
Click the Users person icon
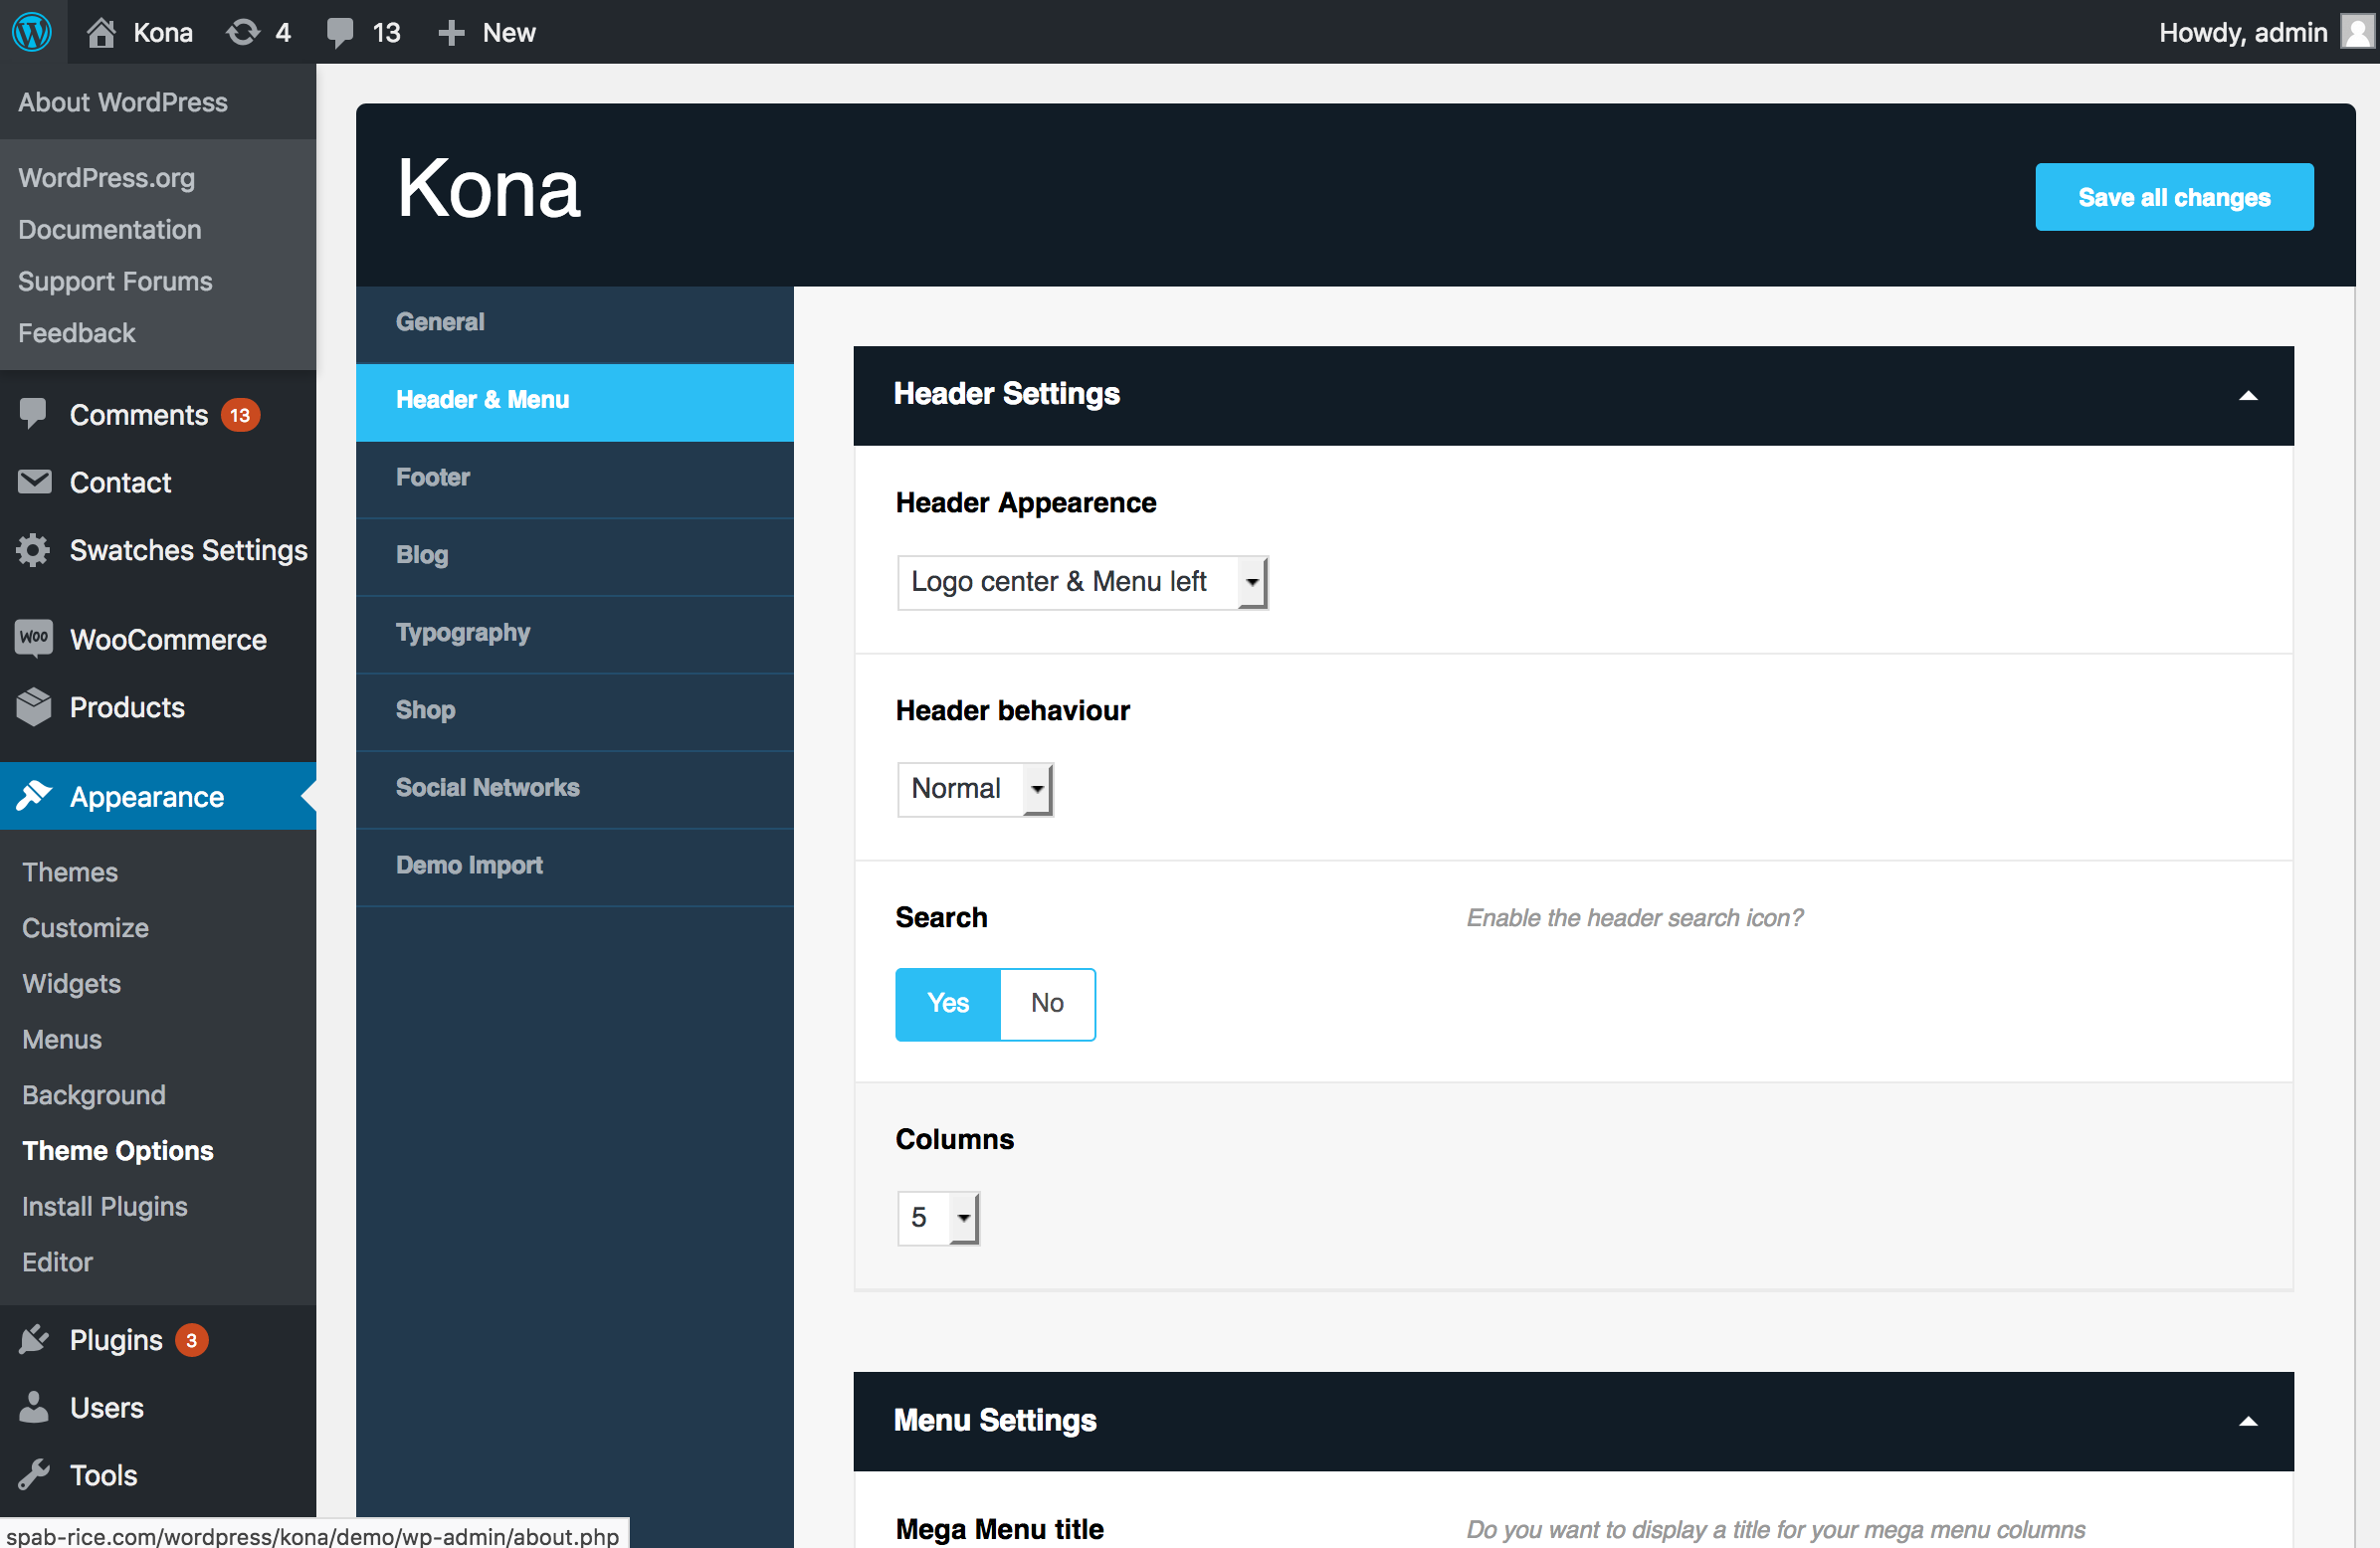click(x=34, y=1407)
